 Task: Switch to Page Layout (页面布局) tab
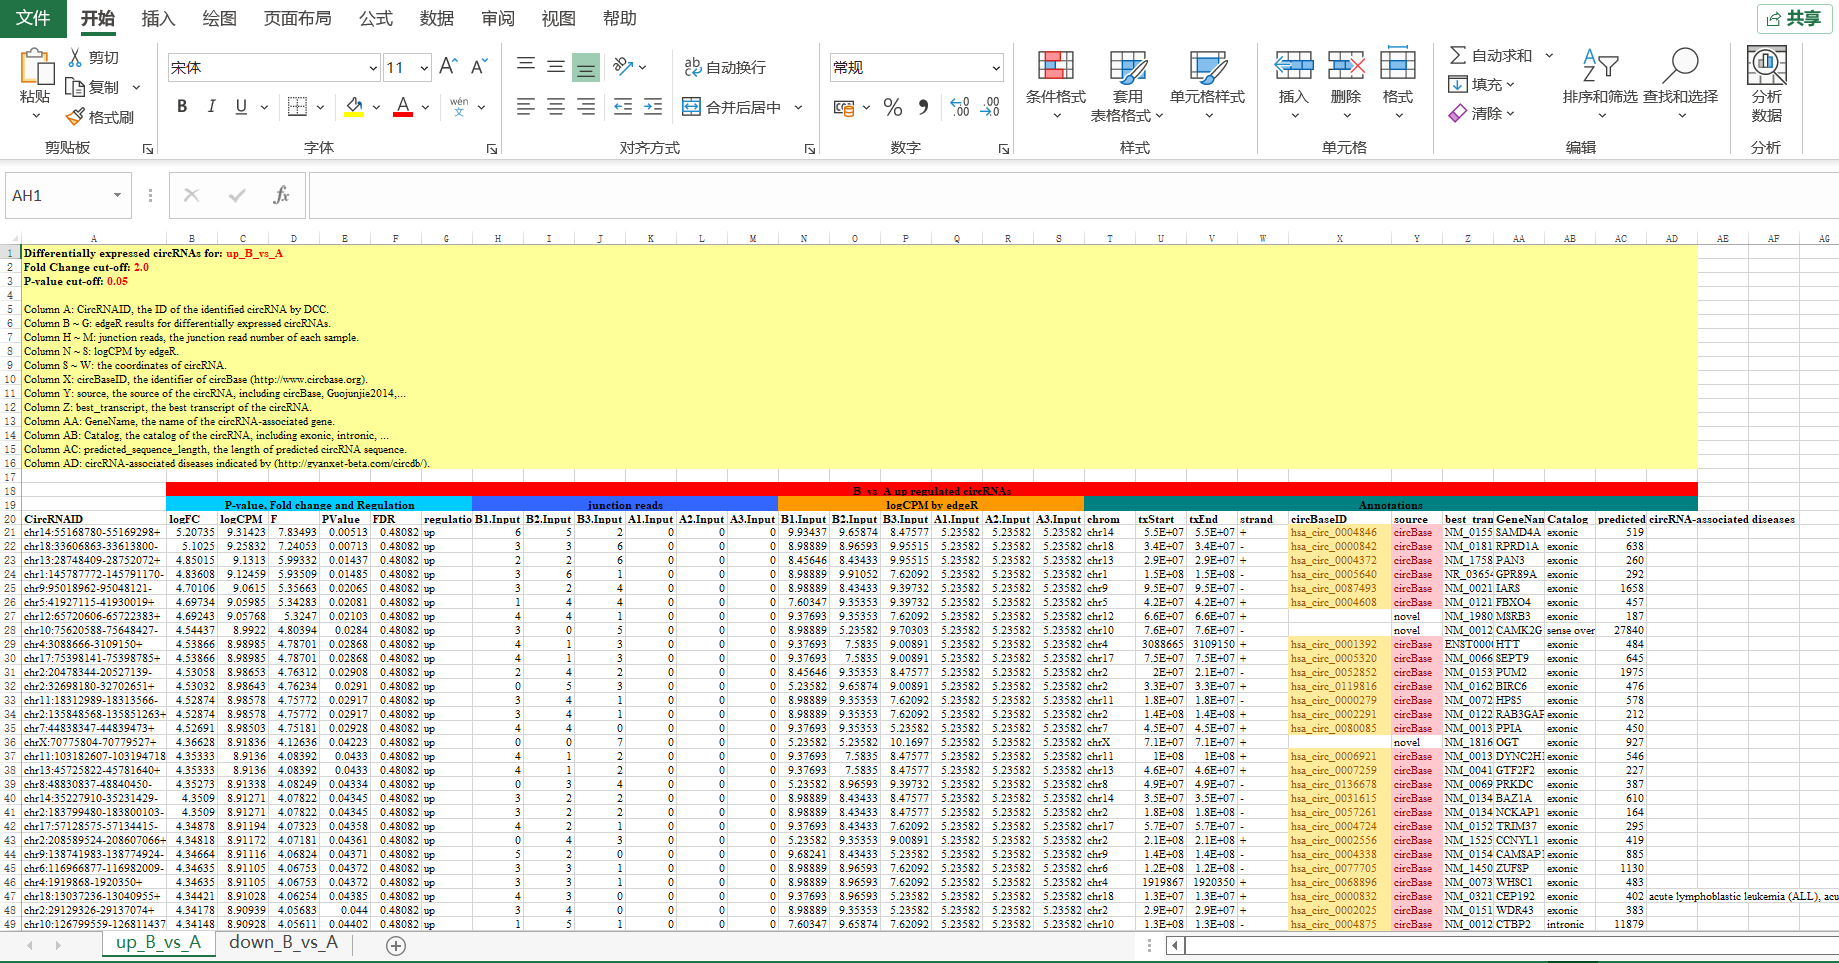pos(297,18)
